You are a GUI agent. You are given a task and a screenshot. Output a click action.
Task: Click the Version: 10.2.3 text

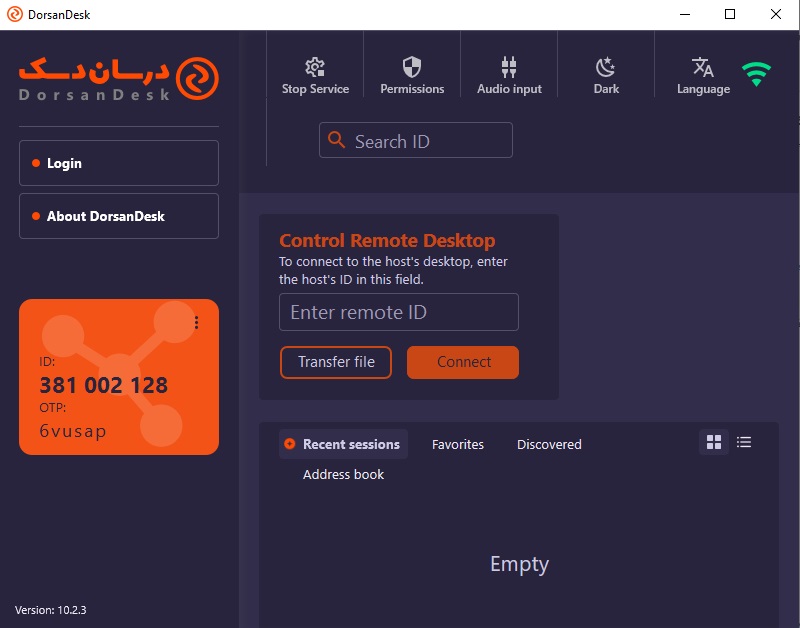[x=51, y=610]
